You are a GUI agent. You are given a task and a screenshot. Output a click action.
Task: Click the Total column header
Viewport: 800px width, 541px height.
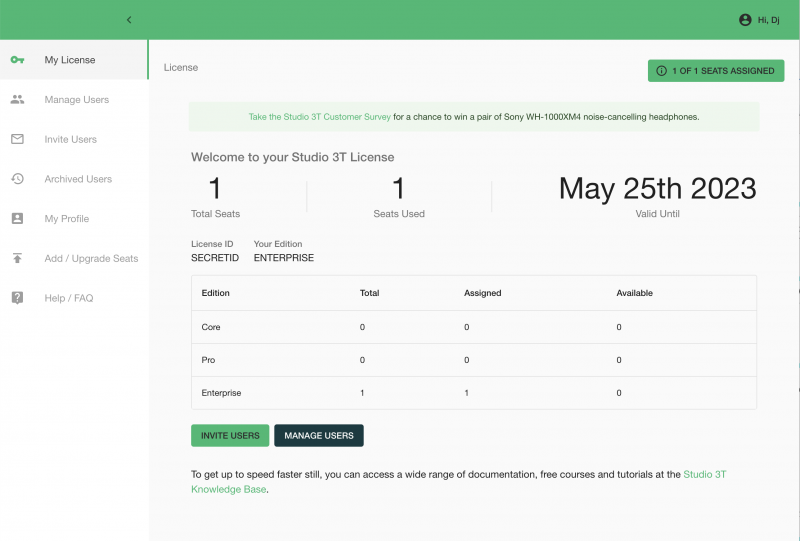tap(369, 293)
